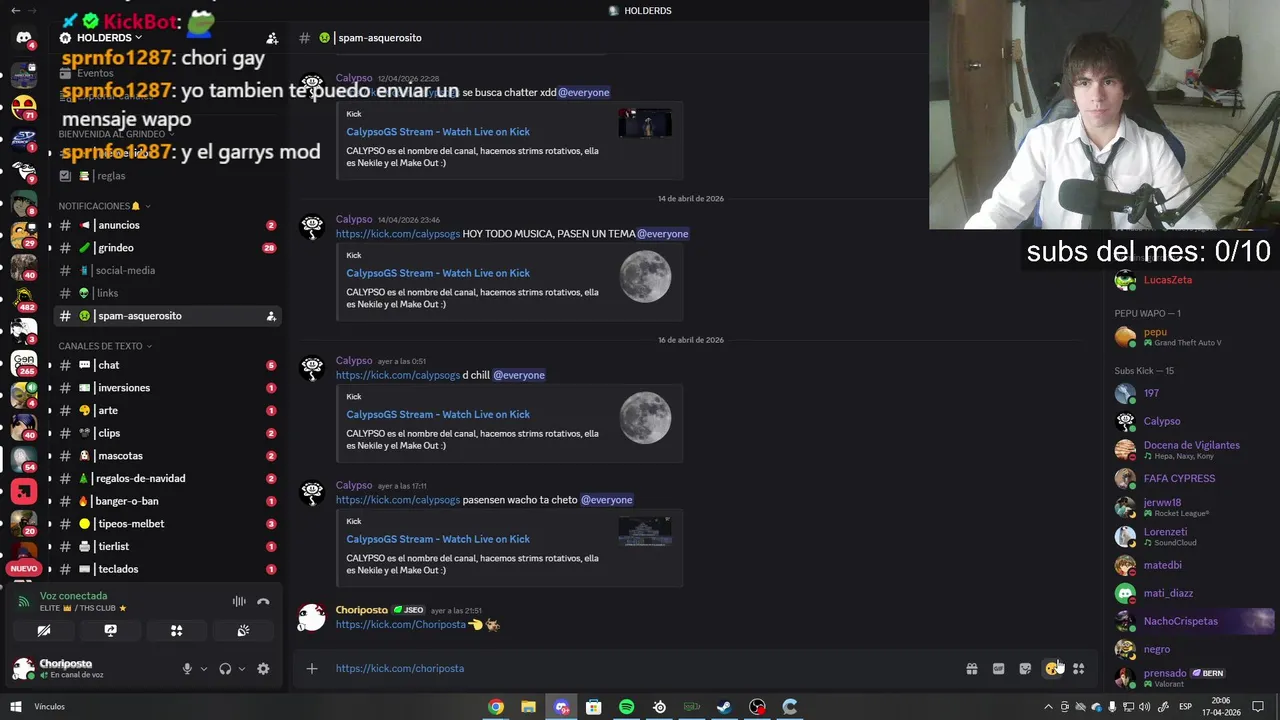Screen dimensions: 1280x720
Task: Jump to NUEVO unread servers pill
Action: [x=24, y=568]
